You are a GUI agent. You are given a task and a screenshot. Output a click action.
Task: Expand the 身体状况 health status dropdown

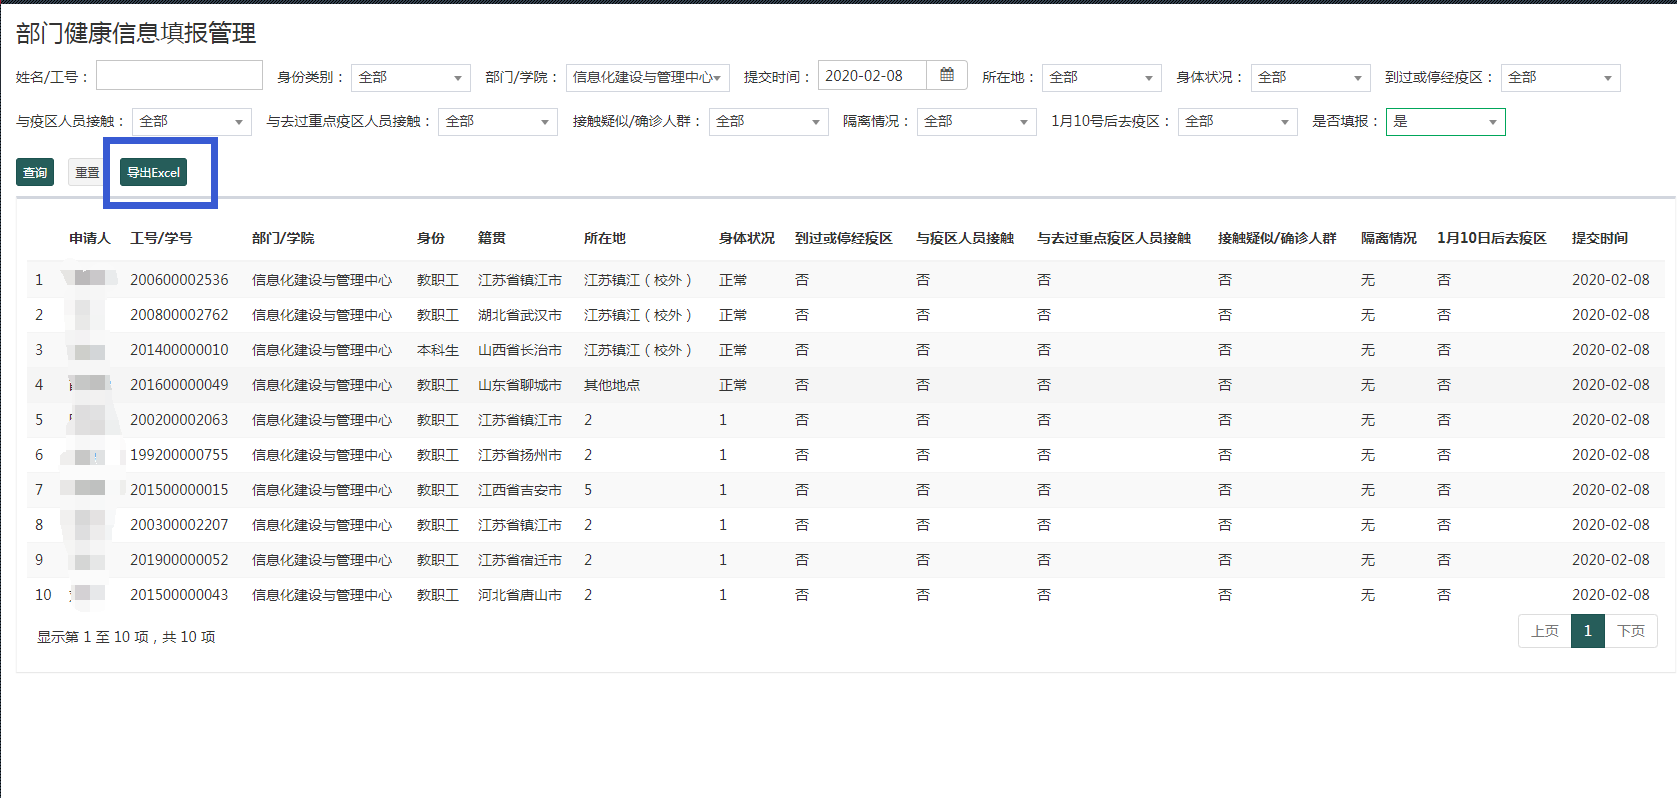[x=1310, y=78]
